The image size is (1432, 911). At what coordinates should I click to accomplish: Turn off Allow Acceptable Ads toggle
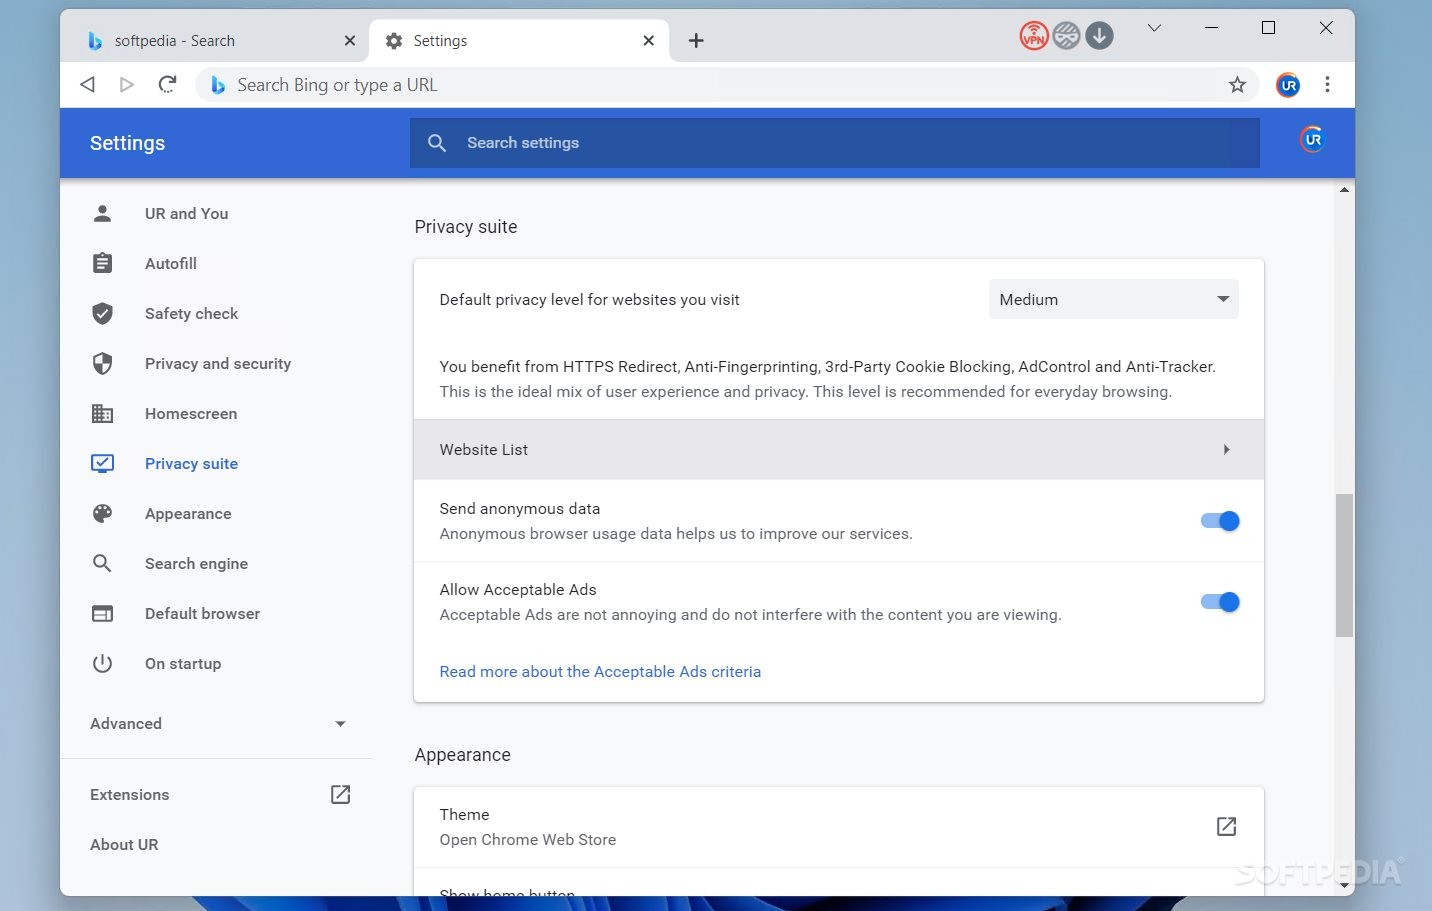pyautogui.click(x=1220, y=602)
